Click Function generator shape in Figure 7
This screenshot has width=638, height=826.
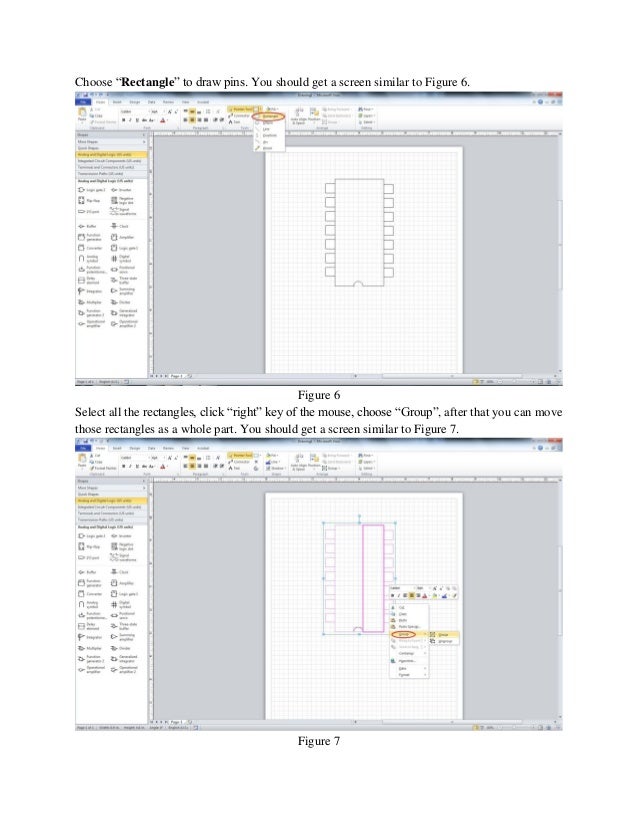coord(90,583)
